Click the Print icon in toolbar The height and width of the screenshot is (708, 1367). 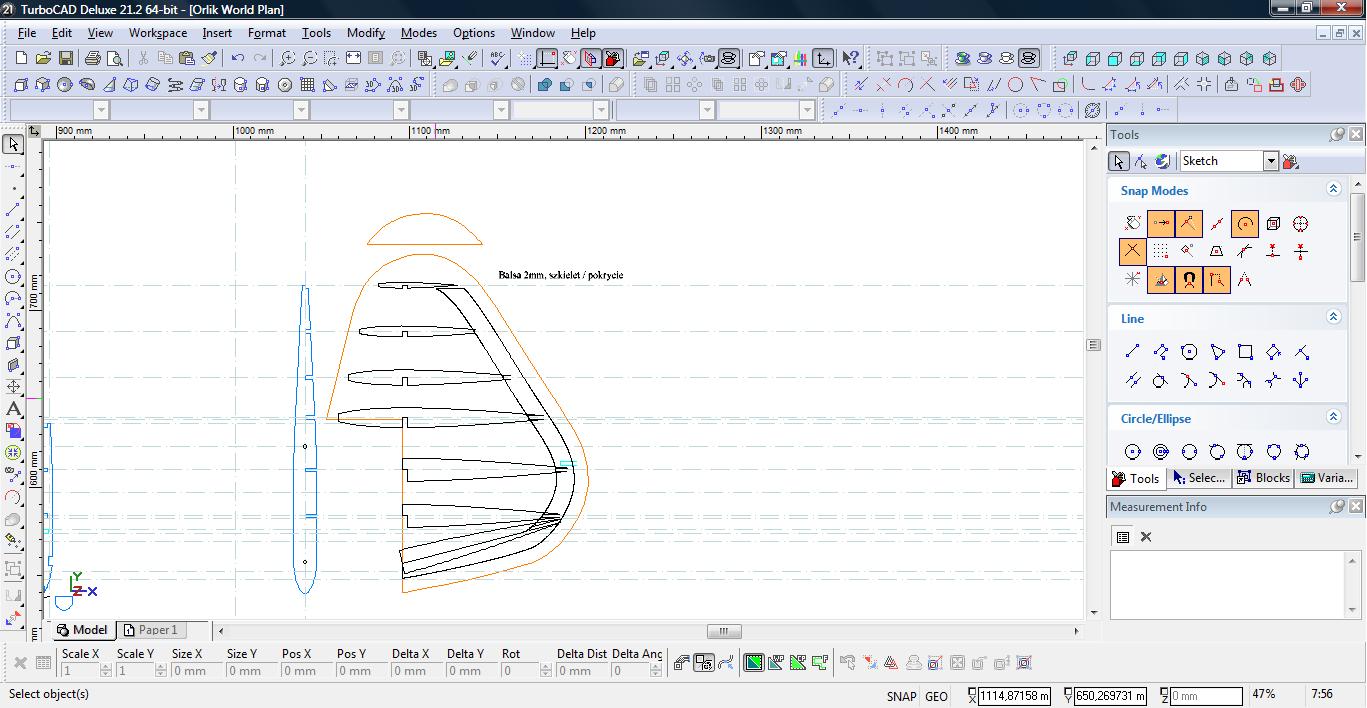(x=93, y=59)
